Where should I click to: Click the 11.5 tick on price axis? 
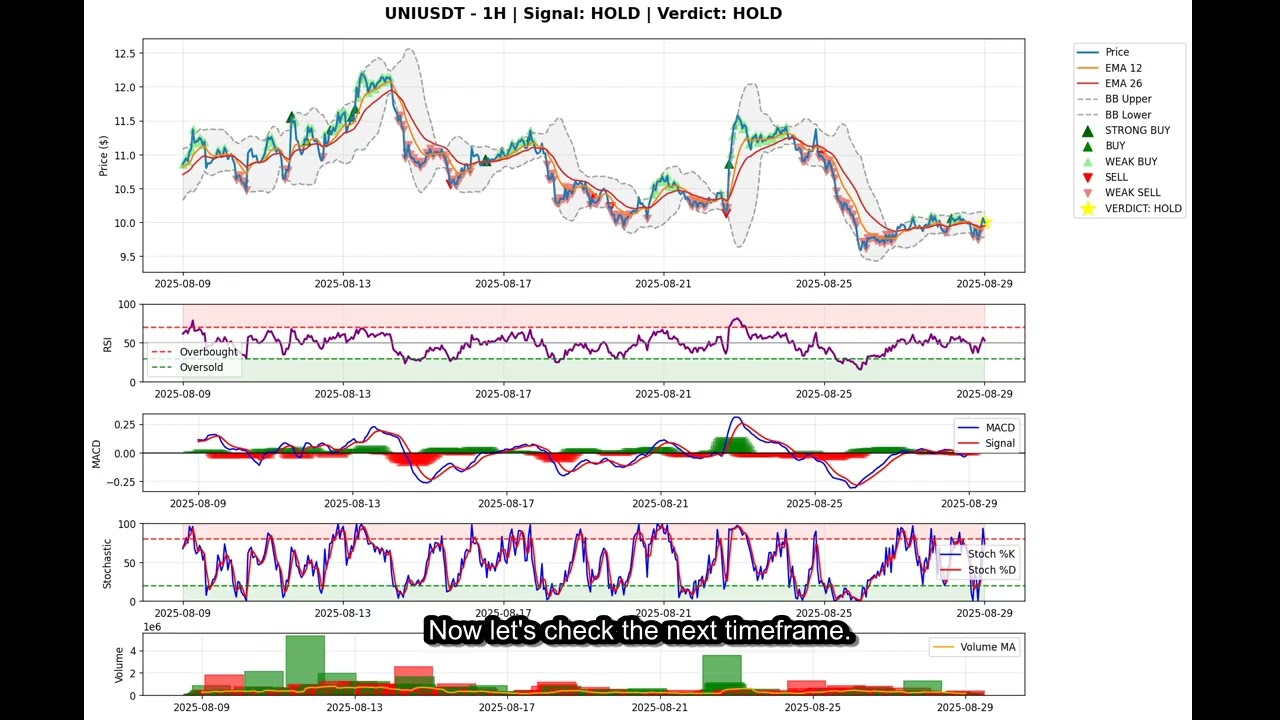[x=125, y=121]
